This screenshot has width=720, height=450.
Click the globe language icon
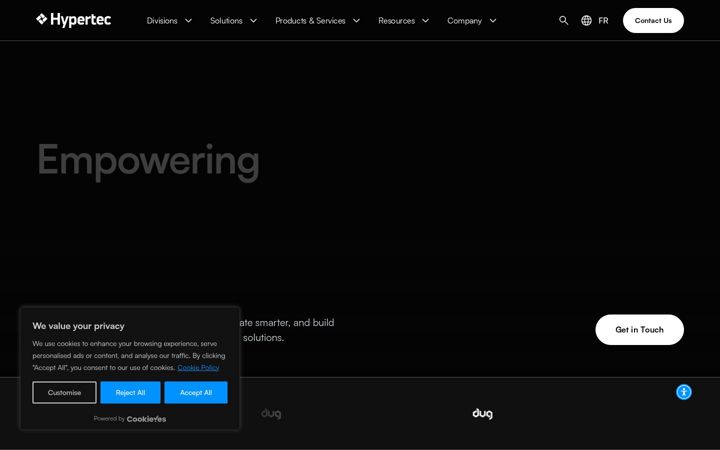tap(586, 21)
